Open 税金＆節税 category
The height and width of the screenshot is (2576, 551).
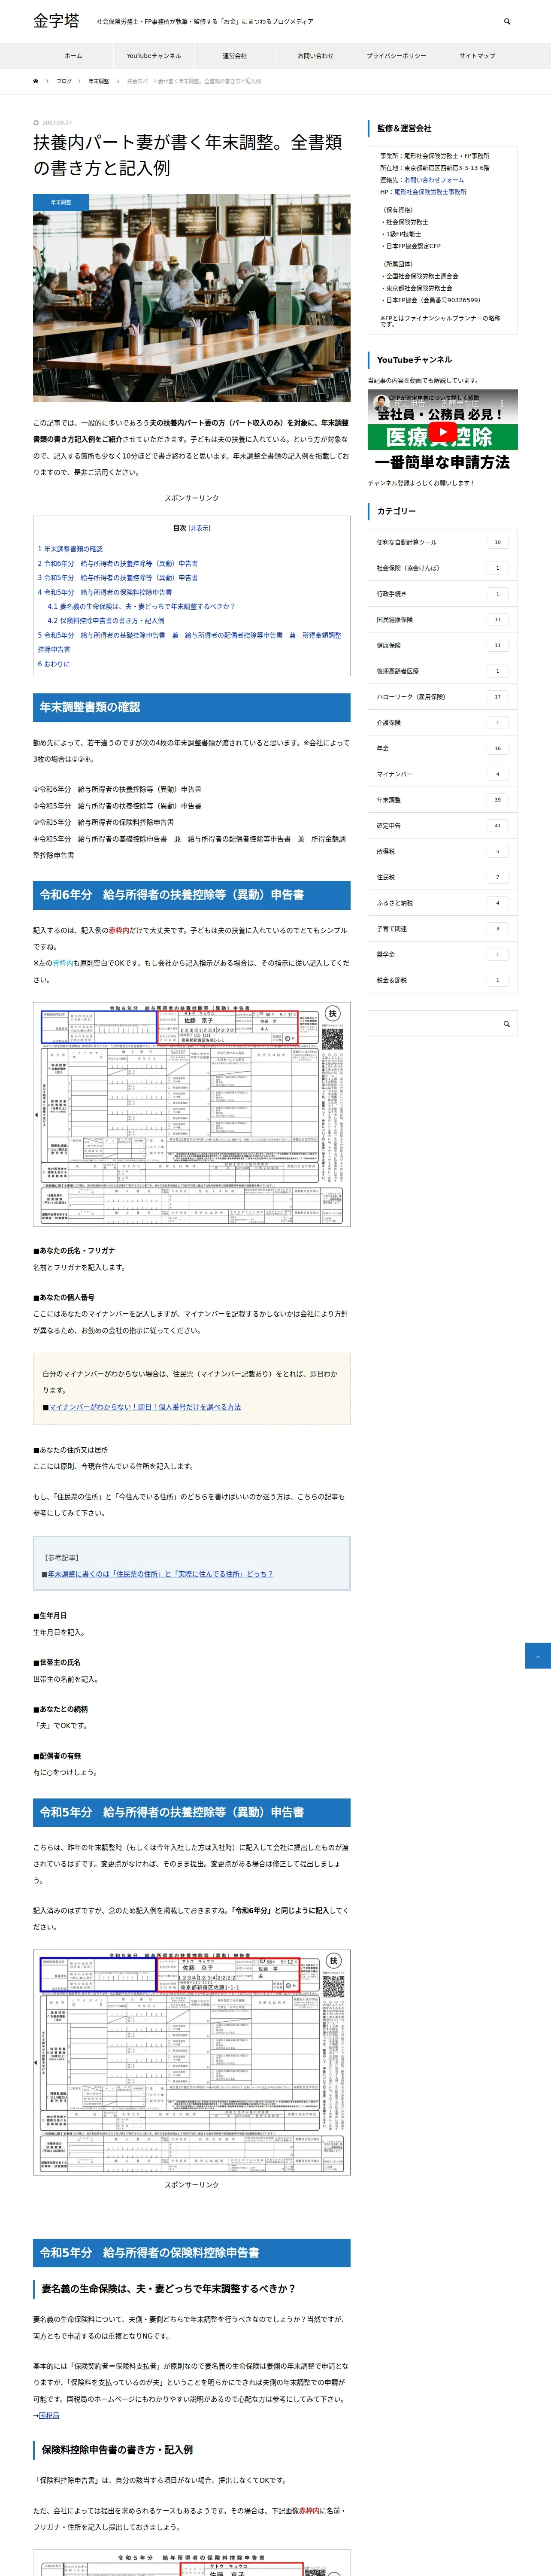tap(442, 980)
